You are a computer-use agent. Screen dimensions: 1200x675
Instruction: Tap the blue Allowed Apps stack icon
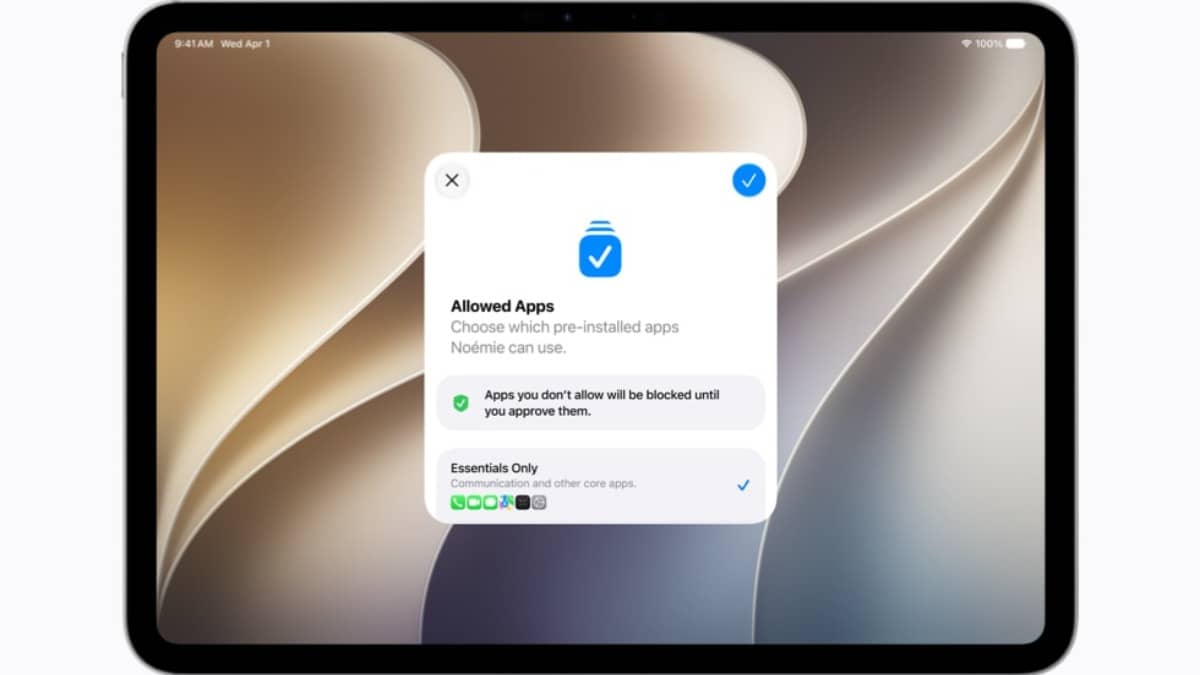600,249
